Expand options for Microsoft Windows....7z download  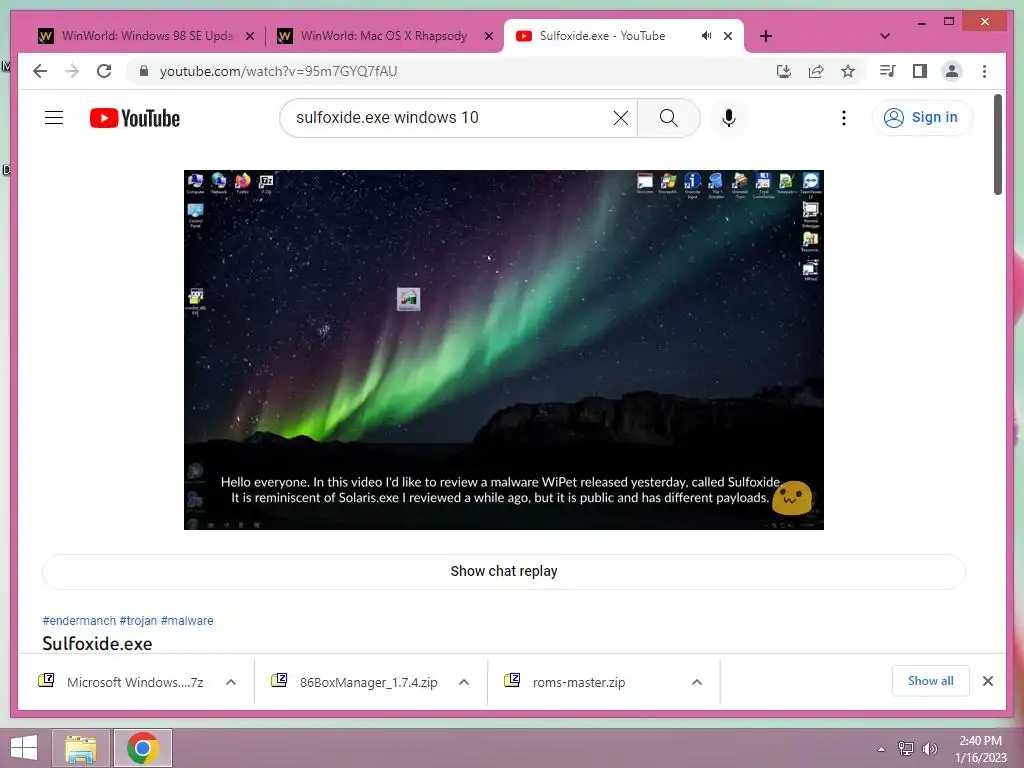click(231, 682)
